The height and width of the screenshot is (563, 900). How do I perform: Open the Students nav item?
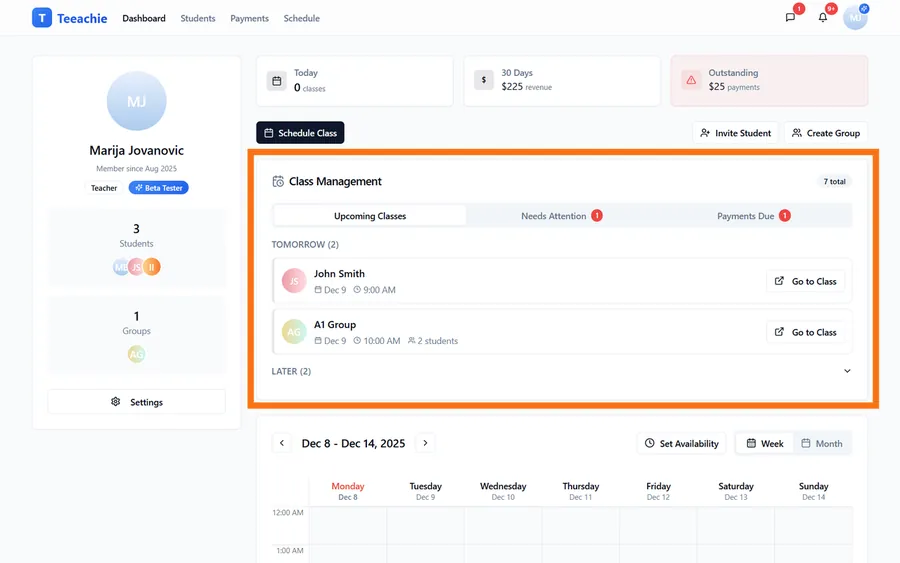198,18
